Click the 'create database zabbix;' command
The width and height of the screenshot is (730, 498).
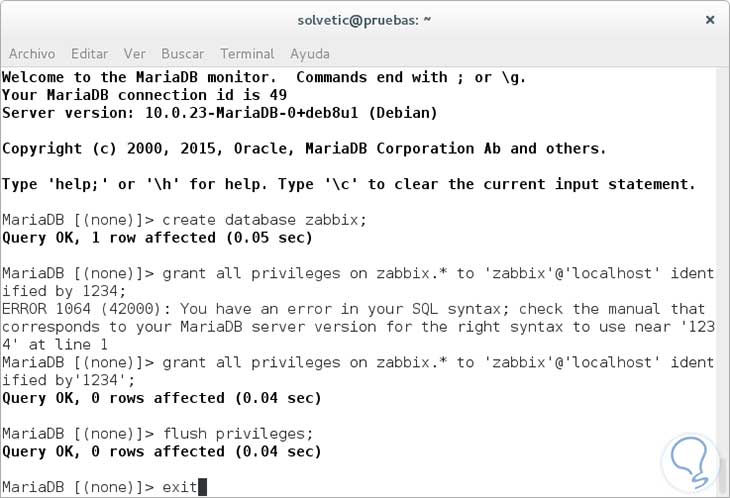264,220
